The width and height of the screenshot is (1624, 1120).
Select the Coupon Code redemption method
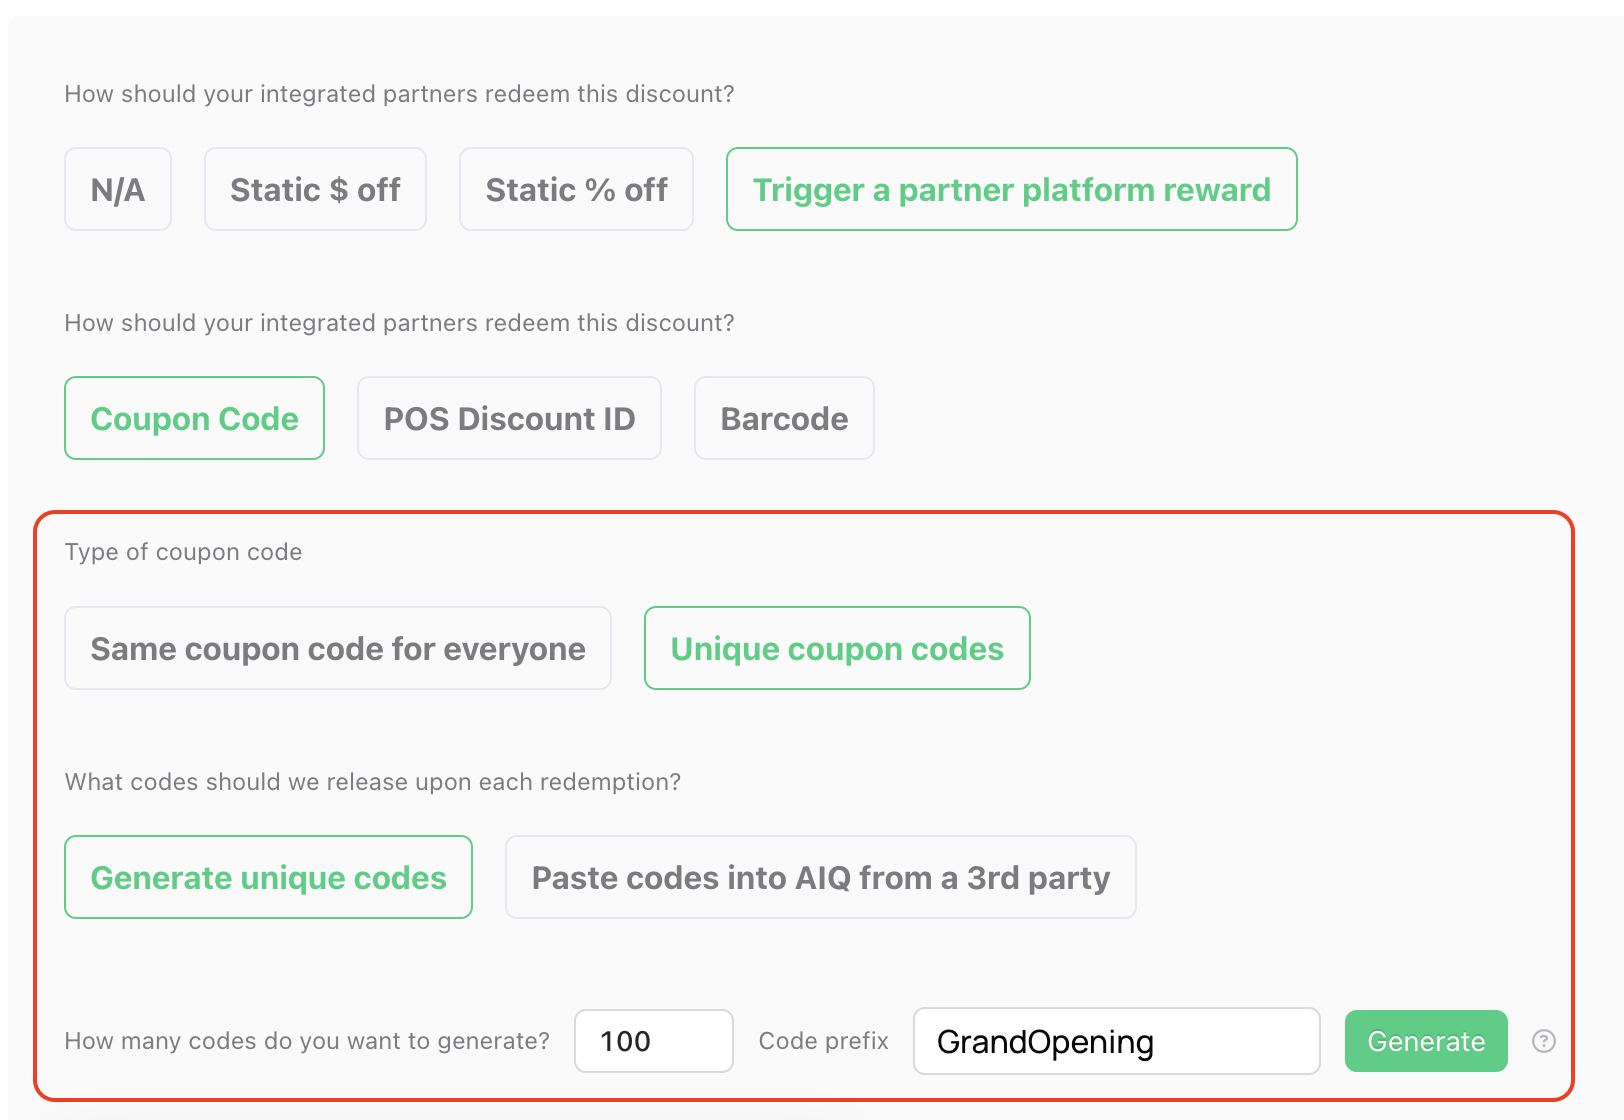(x=195, y=418)
